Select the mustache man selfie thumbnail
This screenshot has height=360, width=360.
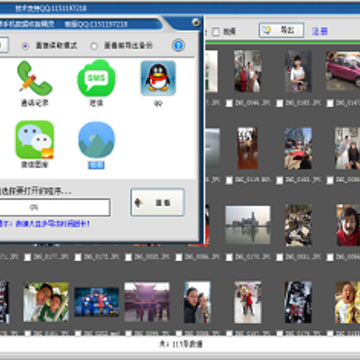click(348, 225)
